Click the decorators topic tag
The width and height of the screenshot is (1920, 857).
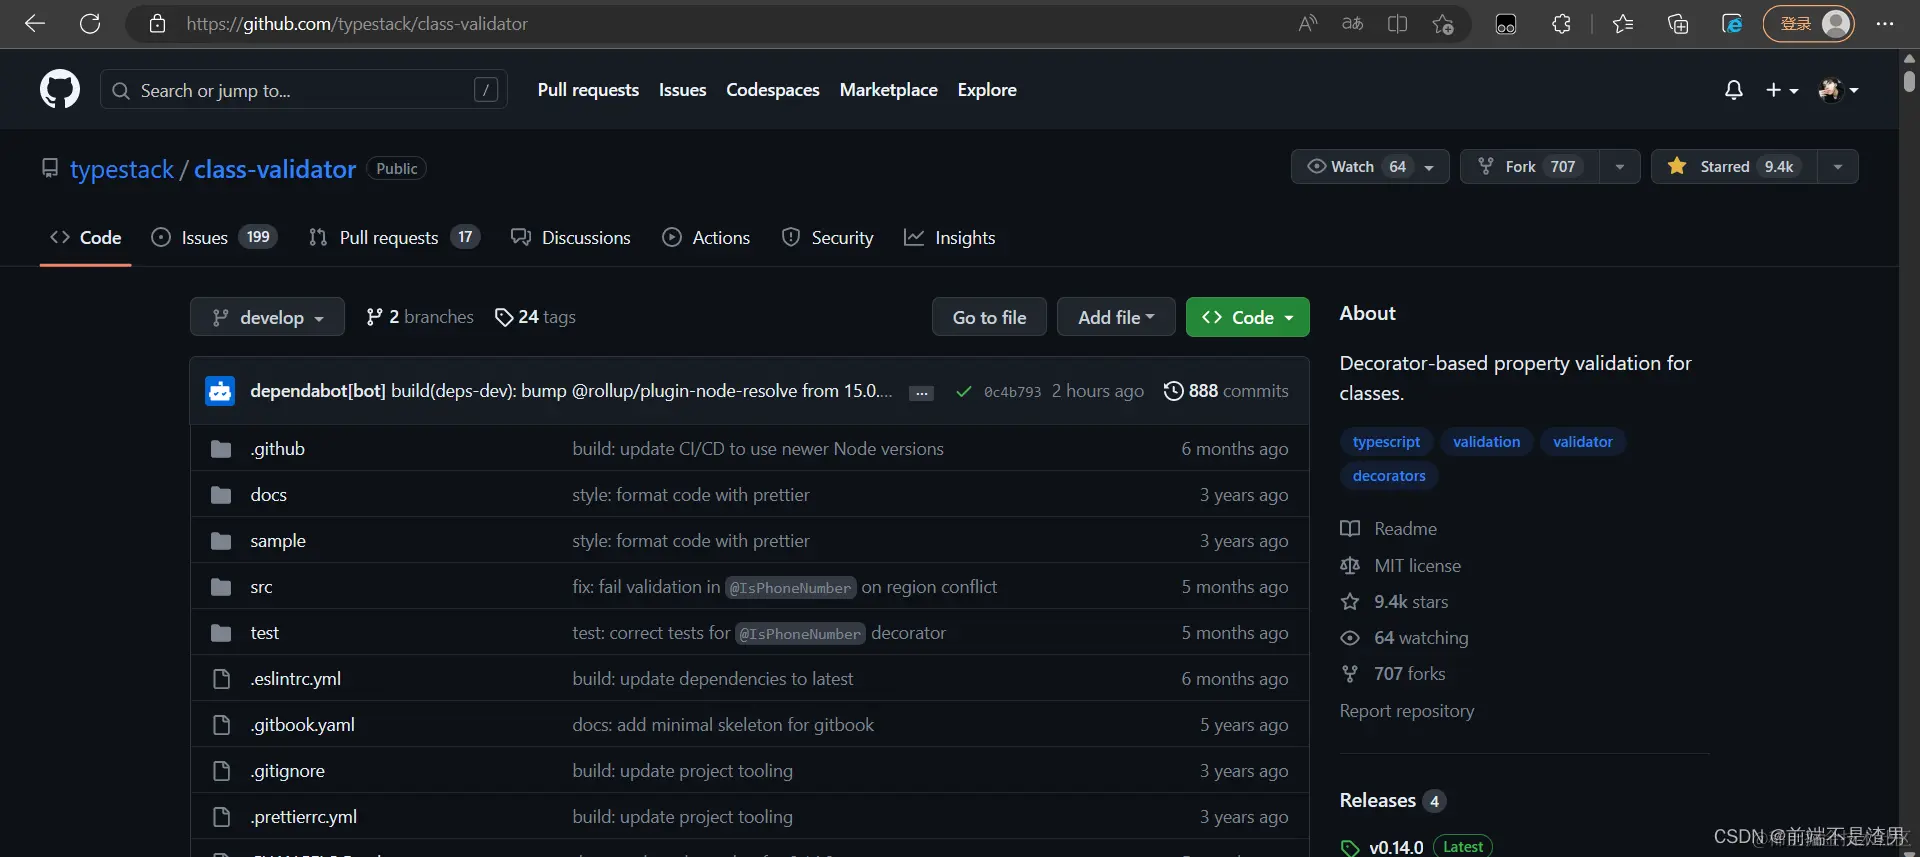[x=1389, y=476]
